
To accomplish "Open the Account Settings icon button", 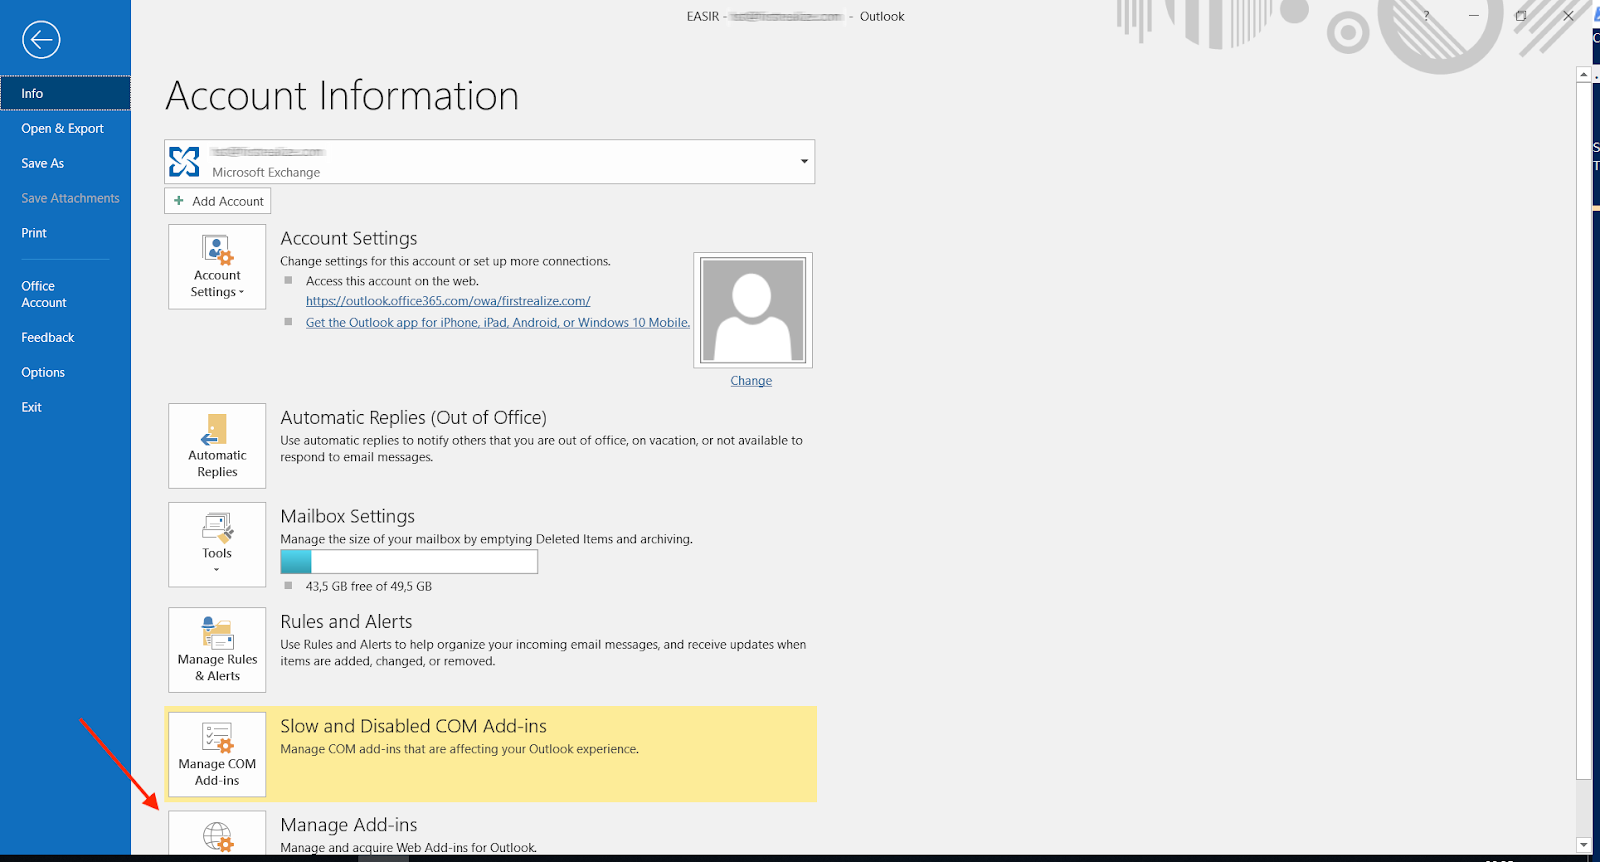I will point(217,266).
